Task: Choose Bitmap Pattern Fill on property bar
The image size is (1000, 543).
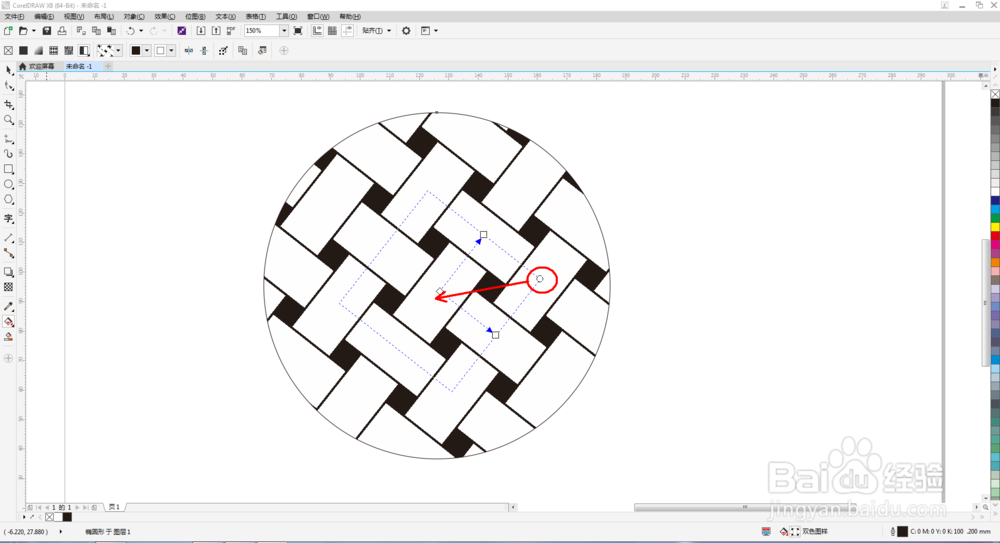Action: tap(68, 50)
